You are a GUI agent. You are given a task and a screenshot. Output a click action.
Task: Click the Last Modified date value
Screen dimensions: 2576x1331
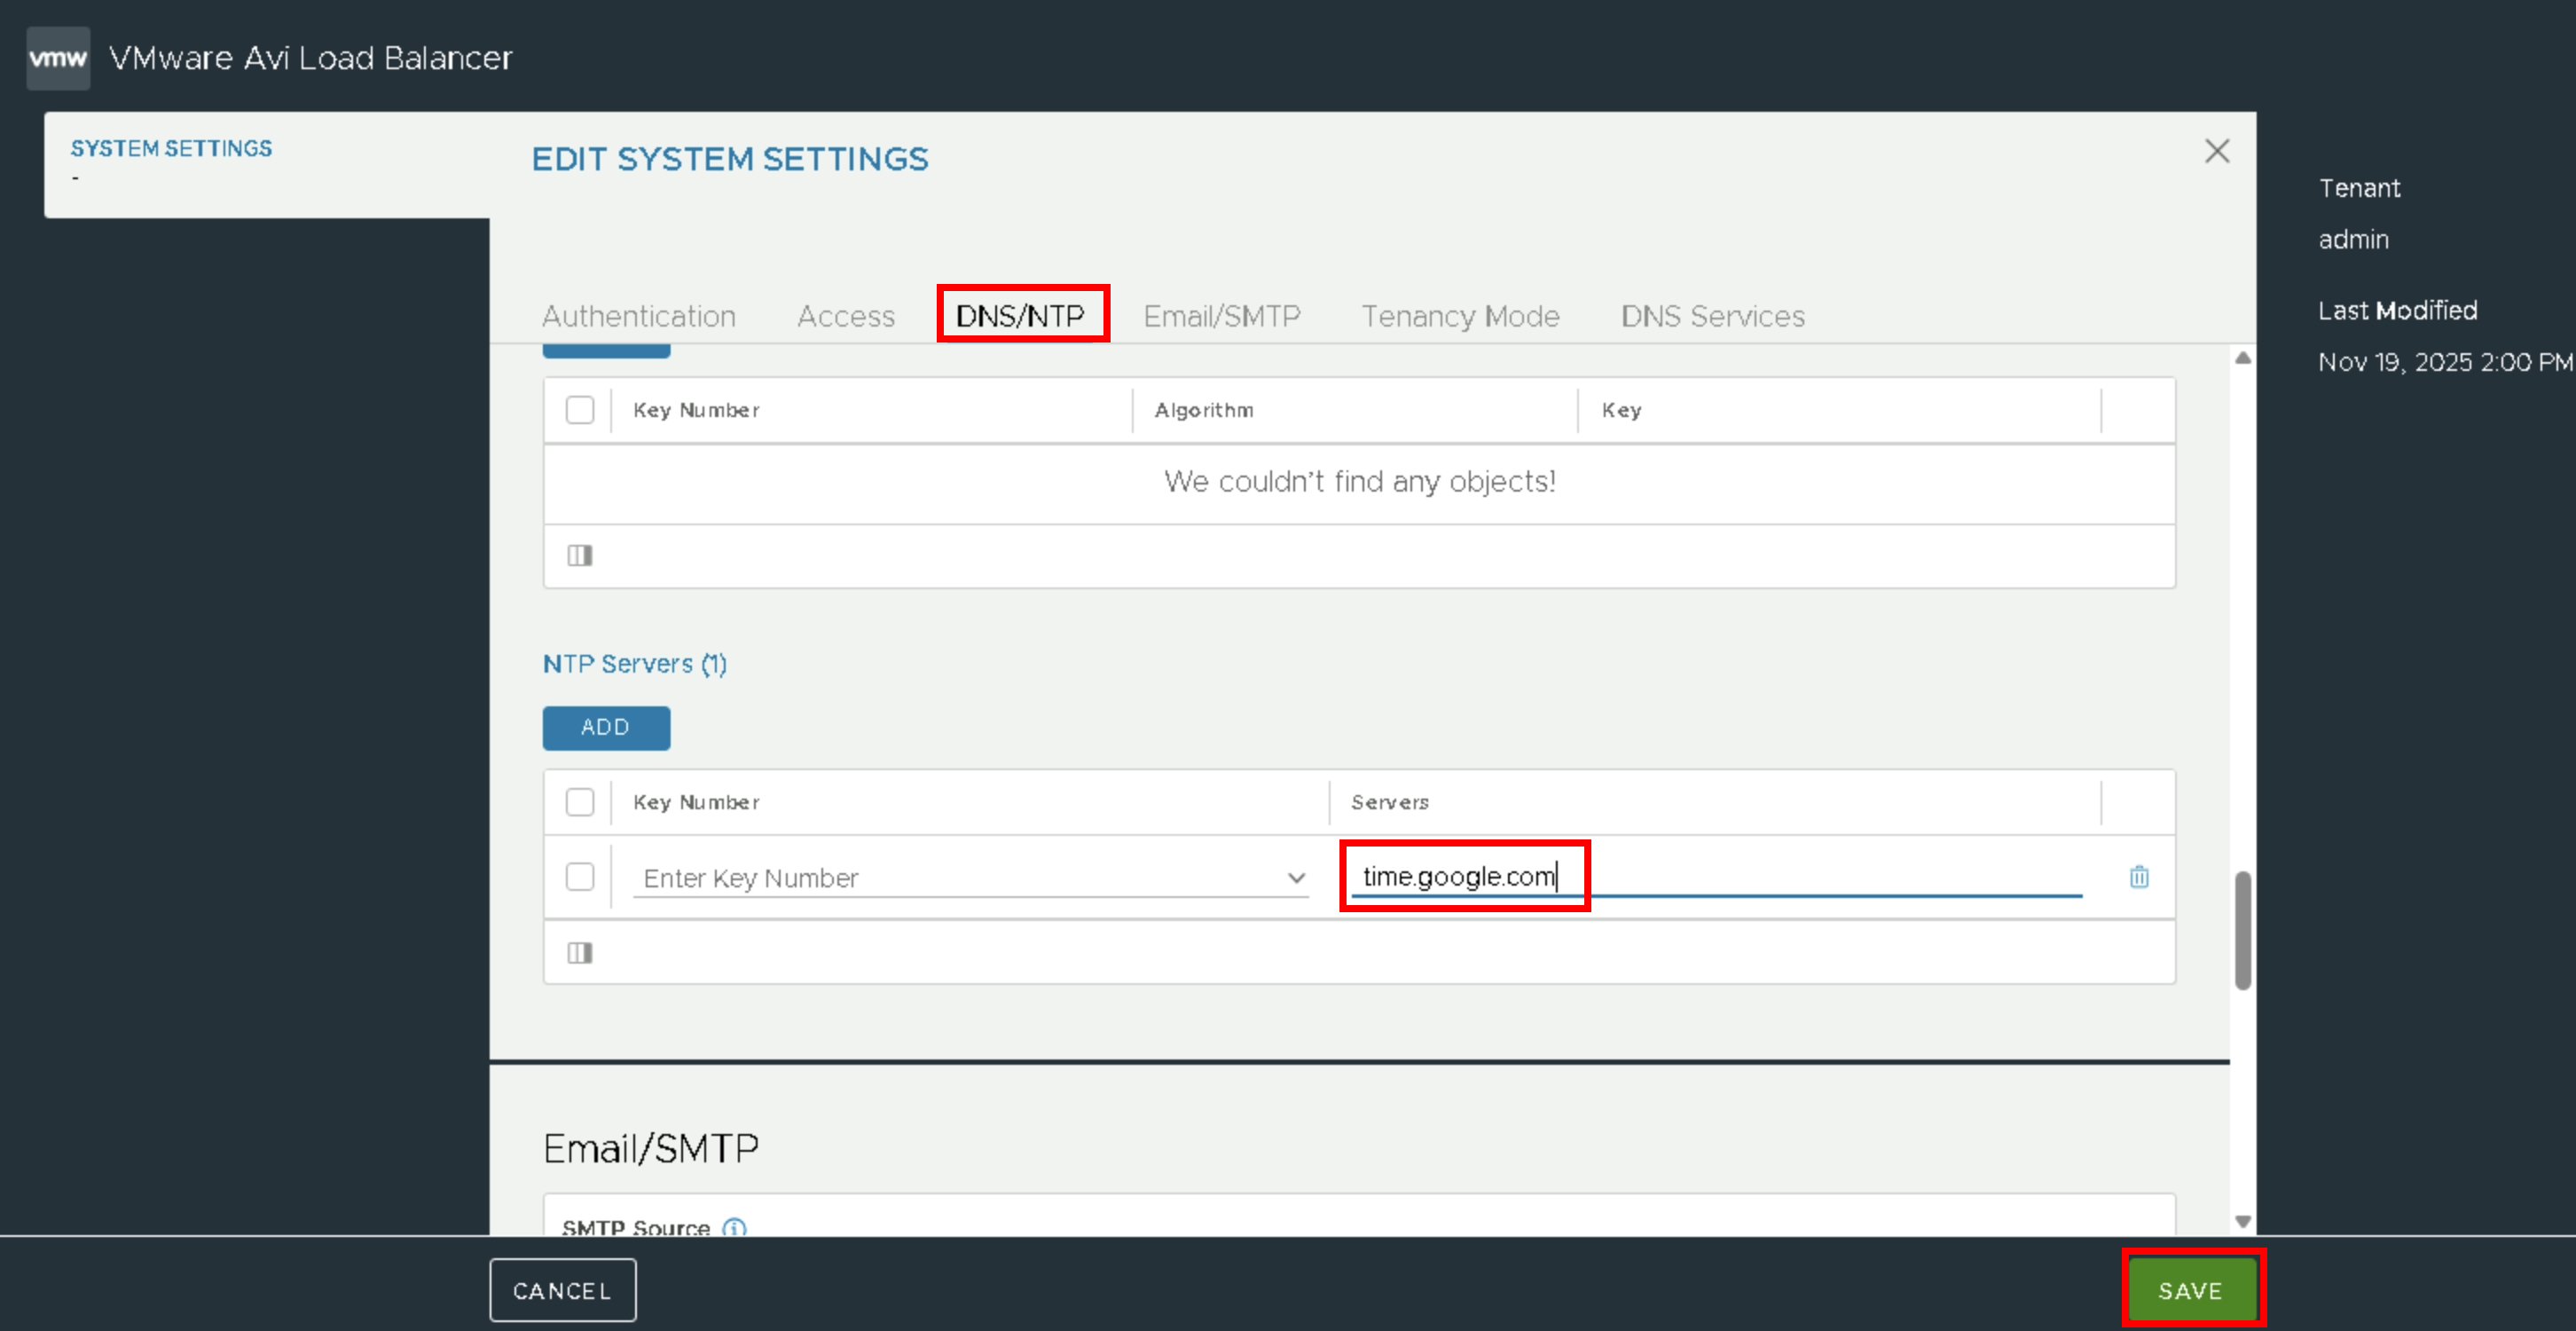click(2444, 362)
